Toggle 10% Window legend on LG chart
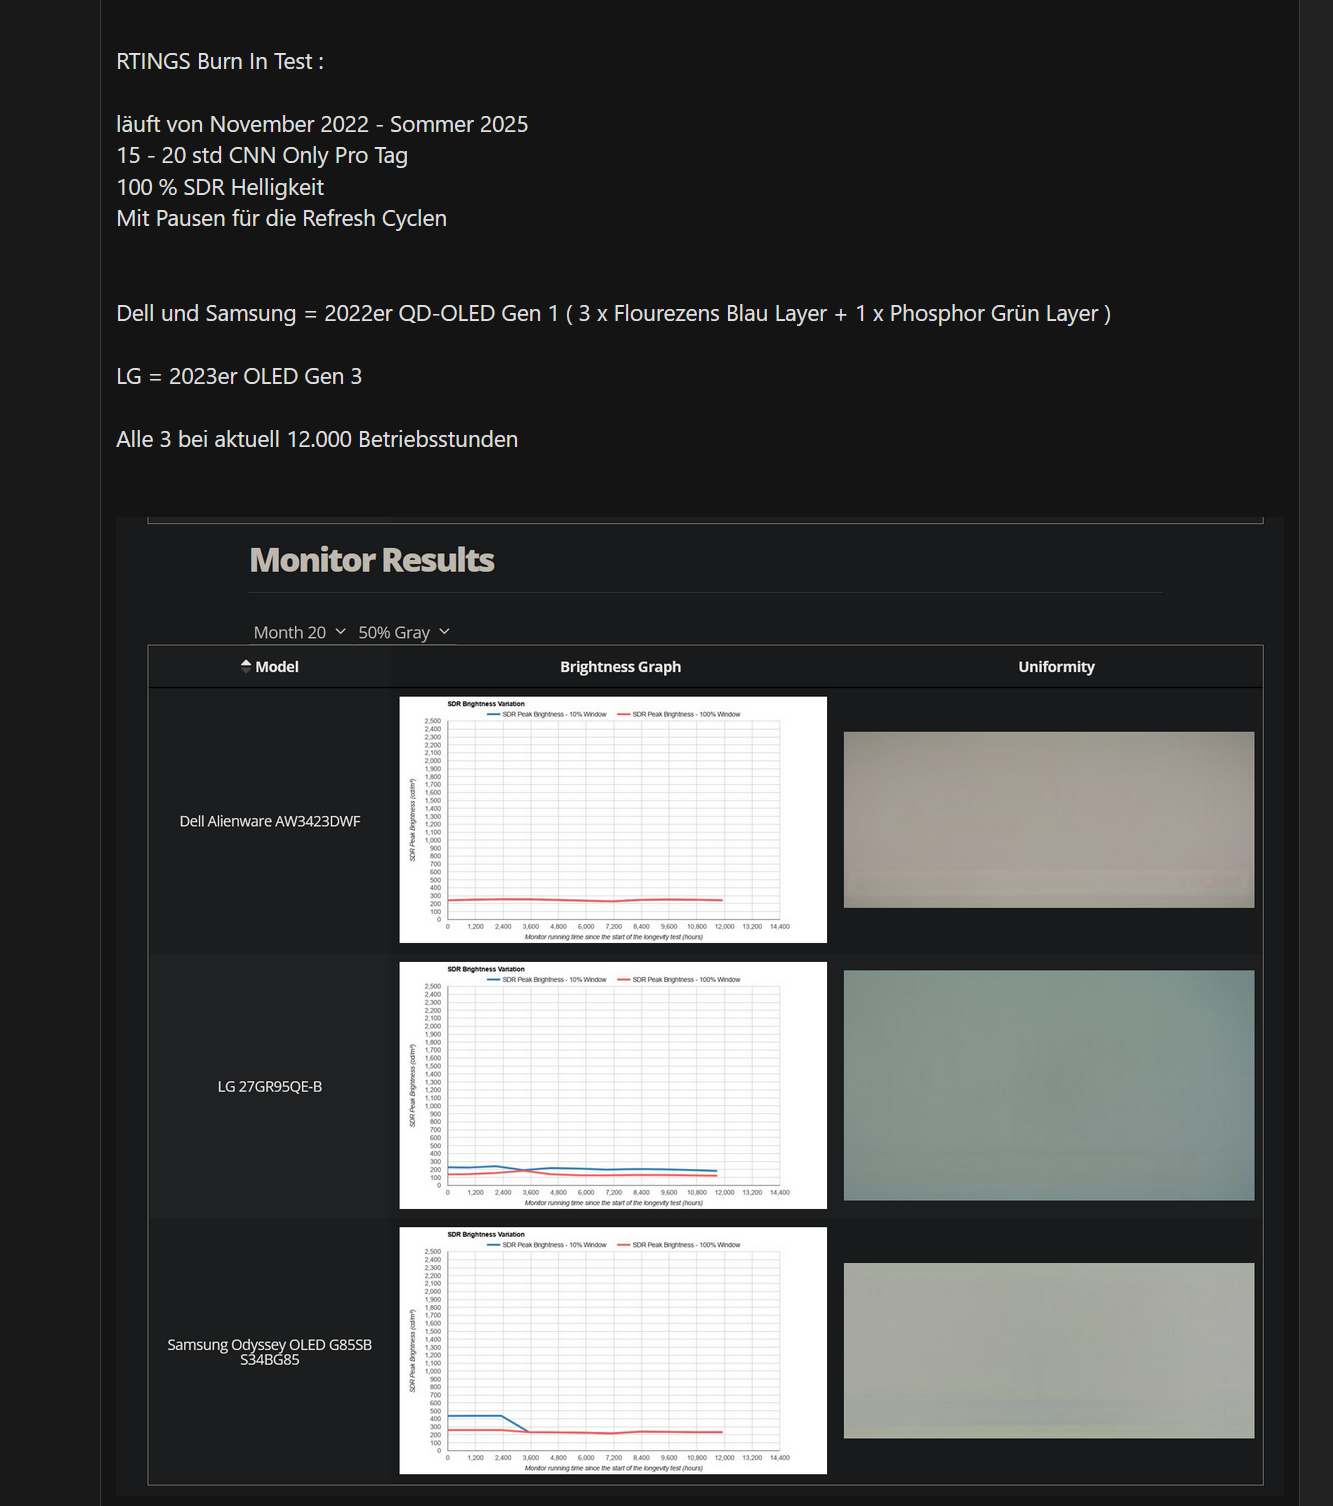The image size is (1333, 1506). 545,979
